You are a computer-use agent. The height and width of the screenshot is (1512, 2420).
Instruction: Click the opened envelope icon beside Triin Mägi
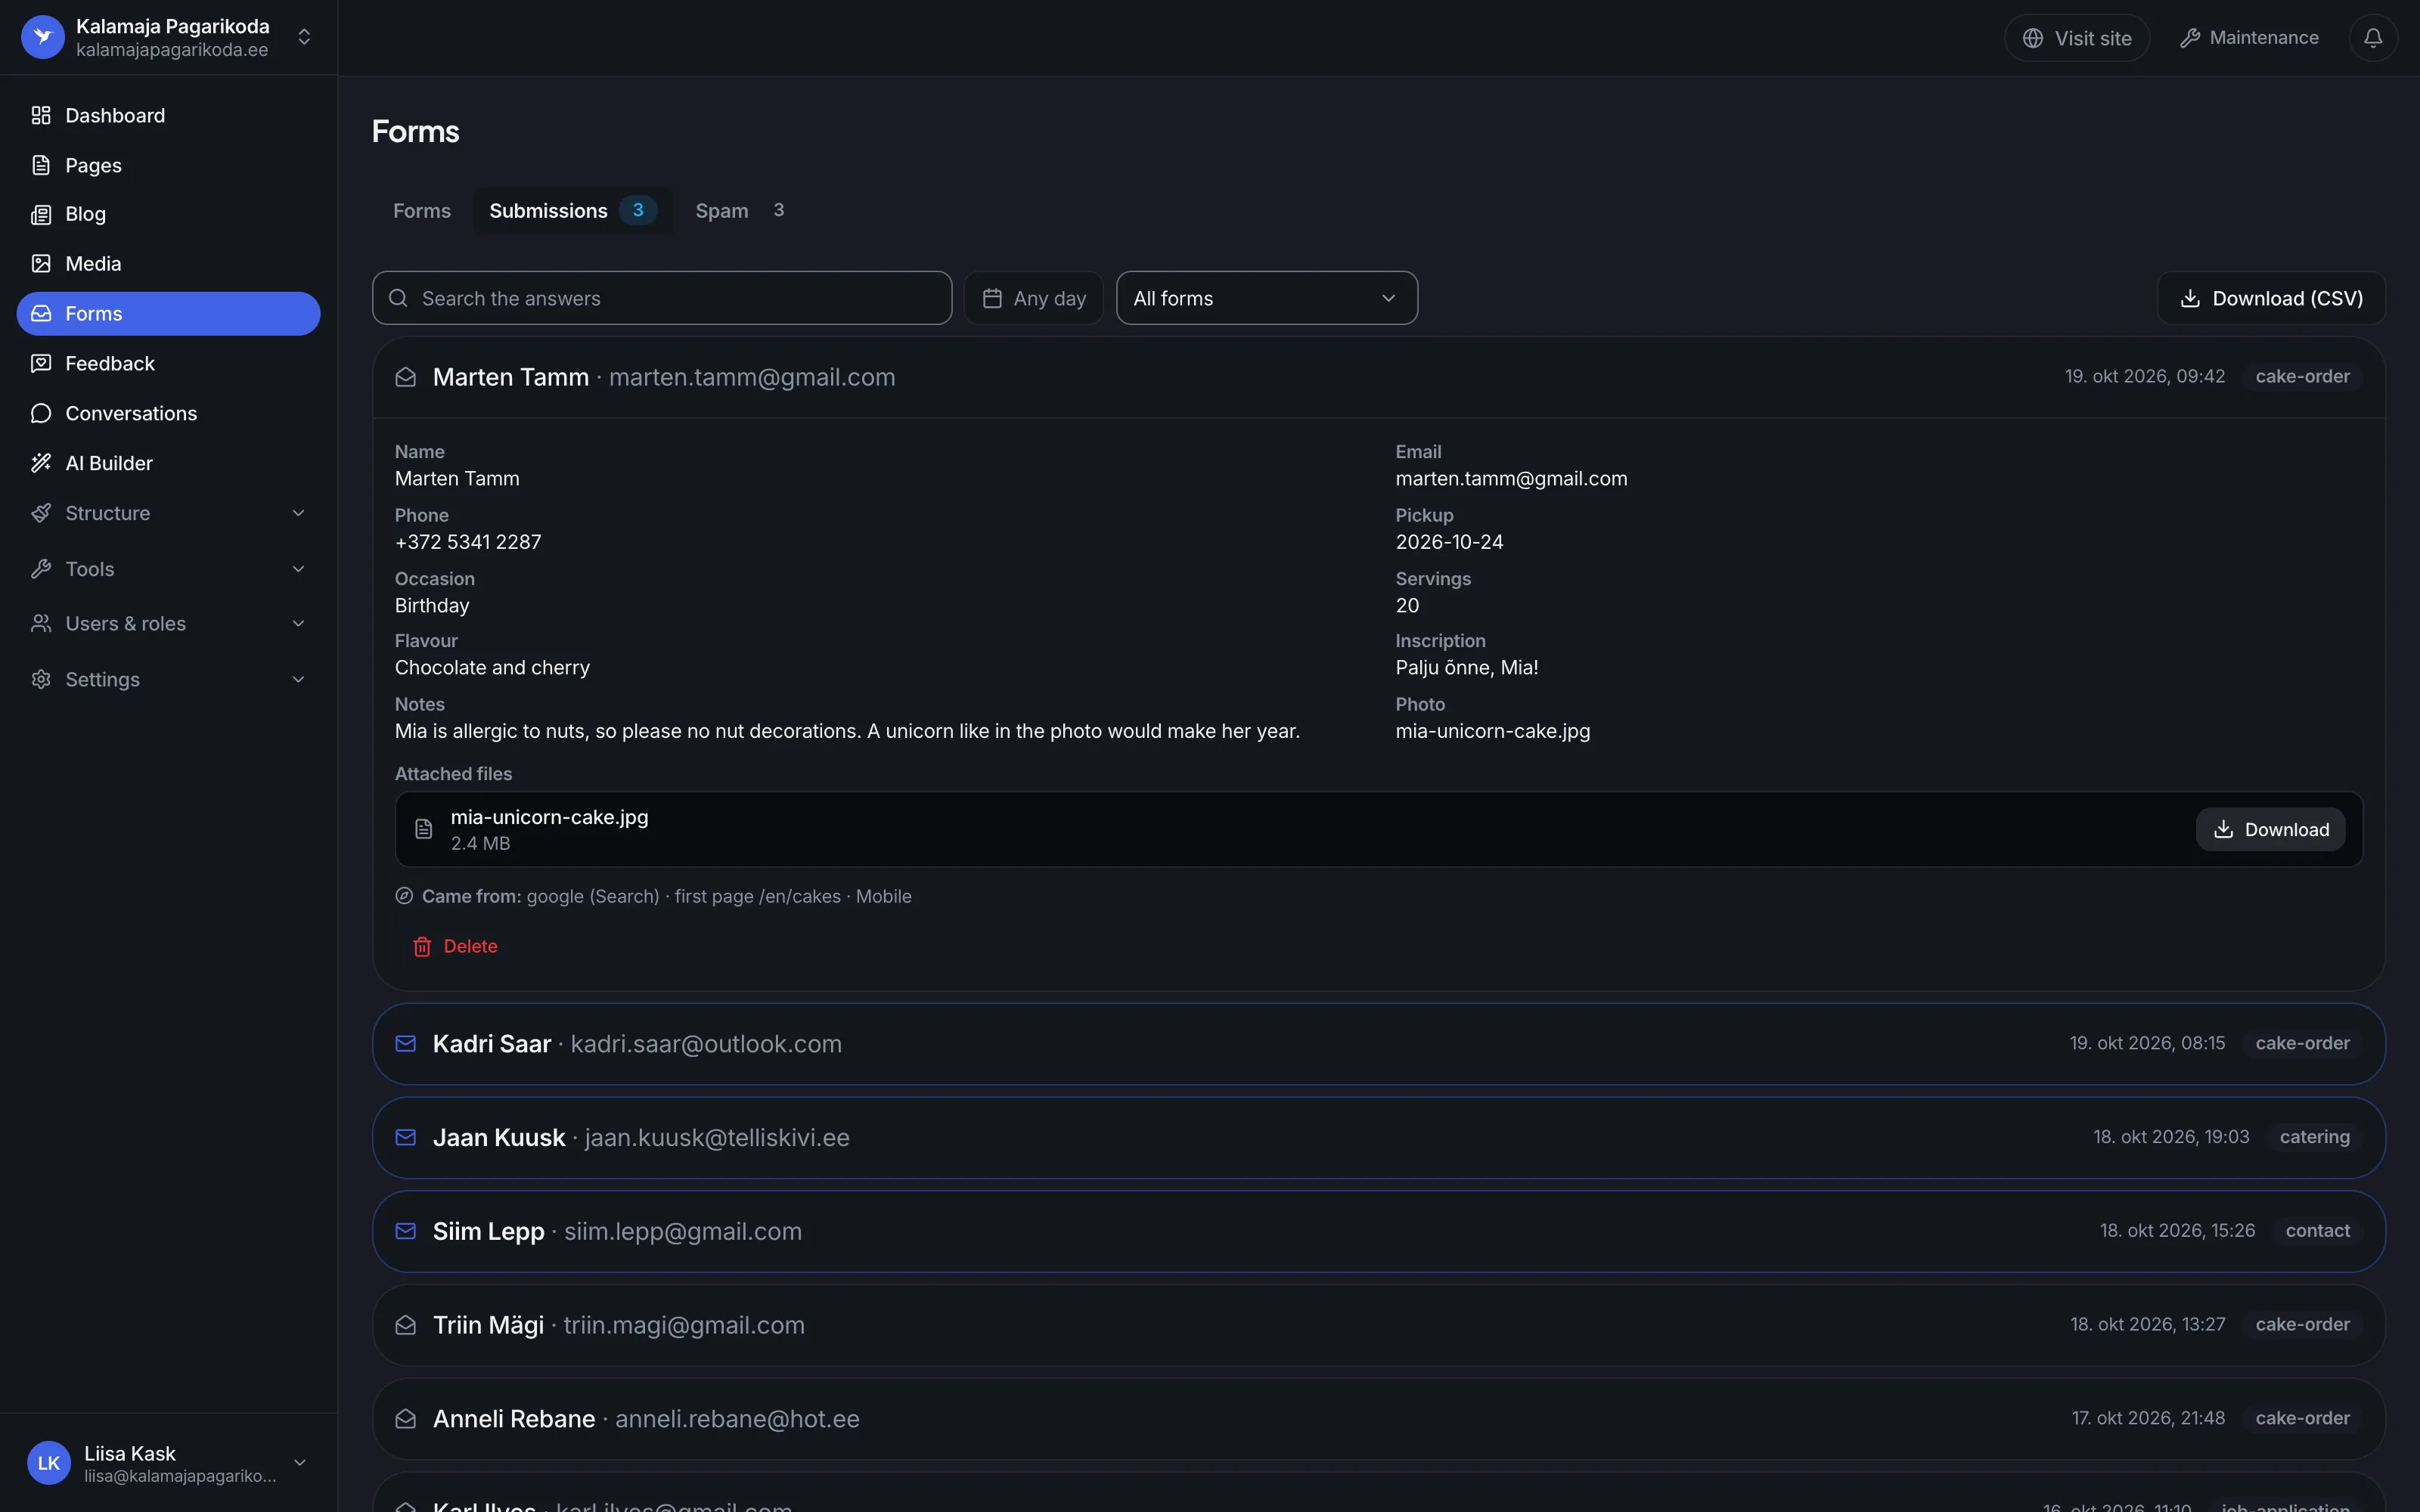tap(405, 1325)
